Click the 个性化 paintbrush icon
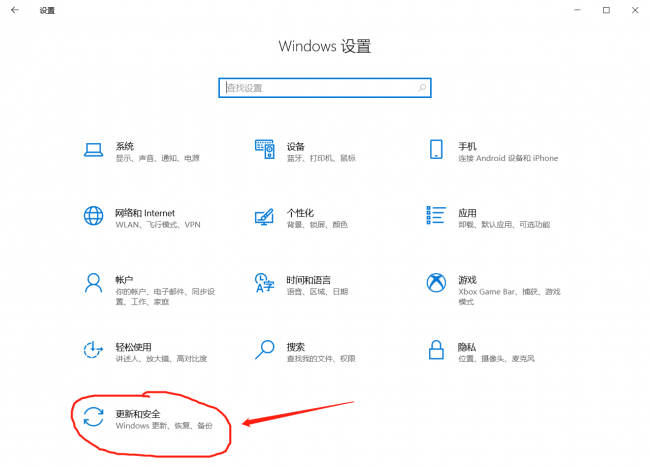The width and height of the screenshot is (650, 467). (264, 216)
